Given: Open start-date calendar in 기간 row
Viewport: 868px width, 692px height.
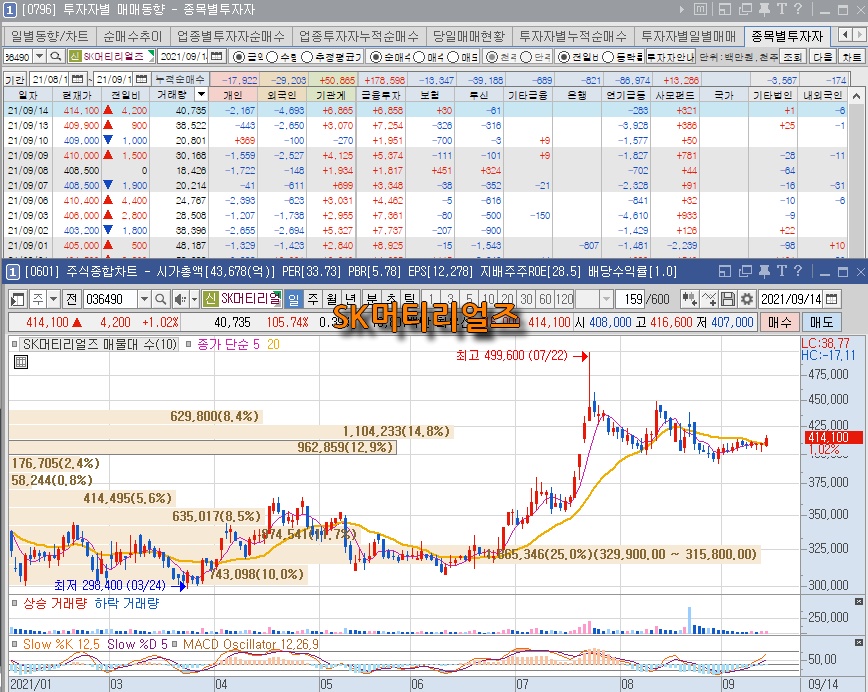Looking at the screenshot, I should (x=78, y=80).
